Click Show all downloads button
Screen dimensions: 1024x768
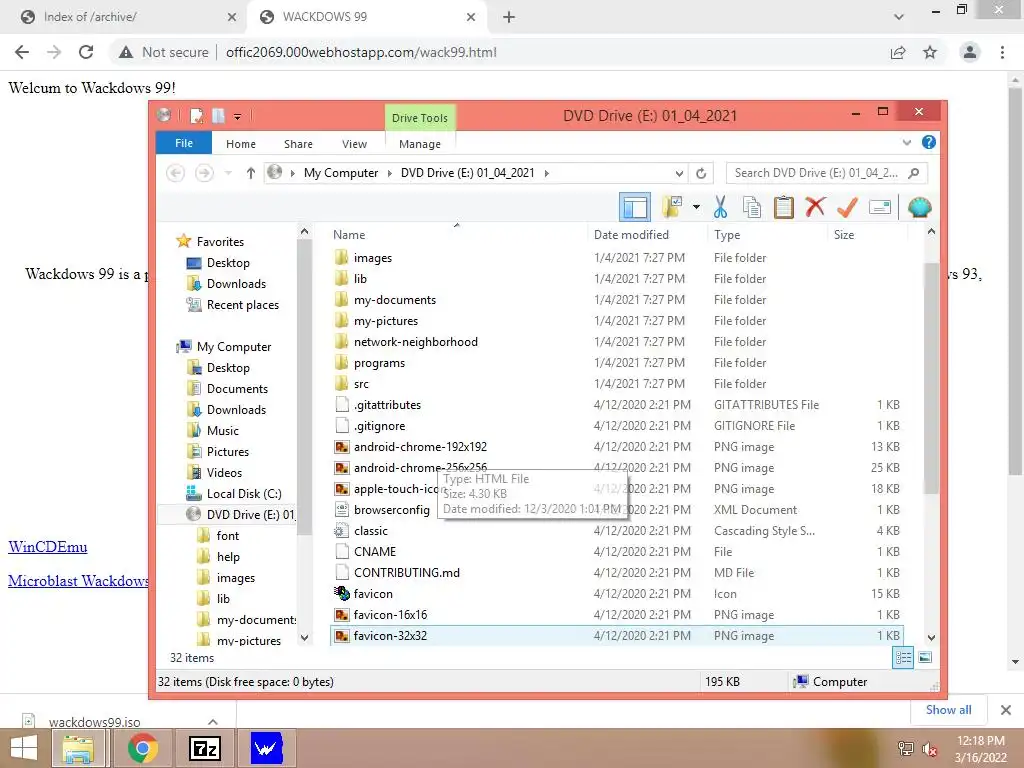948,710
